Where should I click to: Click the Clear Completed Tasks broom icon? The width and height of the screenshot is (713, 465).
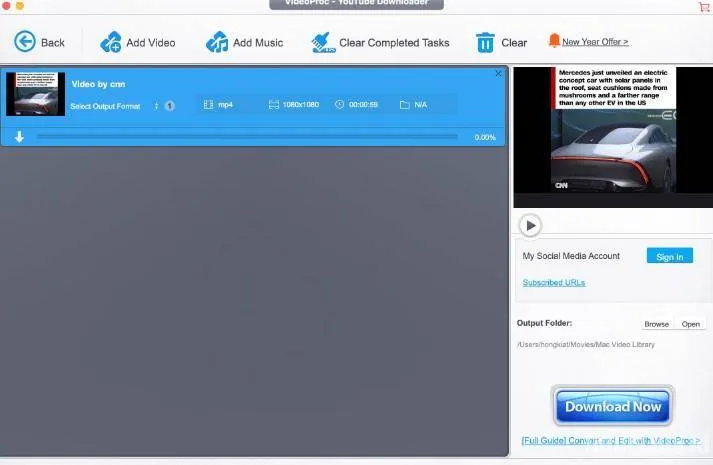coord(322,42)
